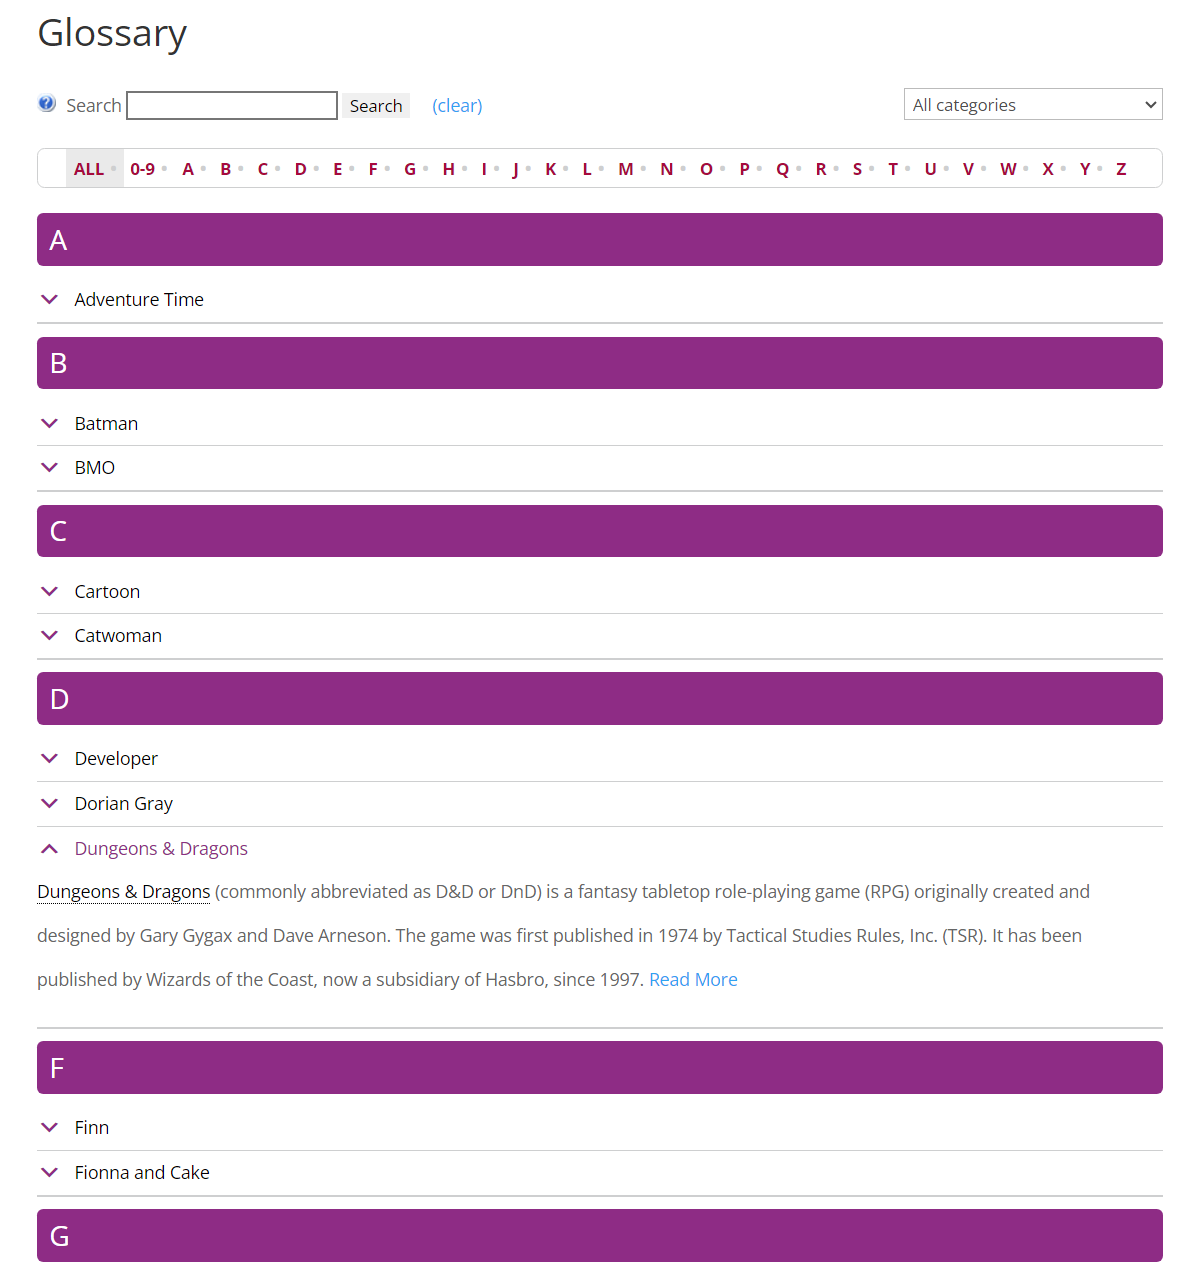Screen dimensions: 1200x1270
Task: Filter glossary by letter T
Action: [x=893, y=169]
